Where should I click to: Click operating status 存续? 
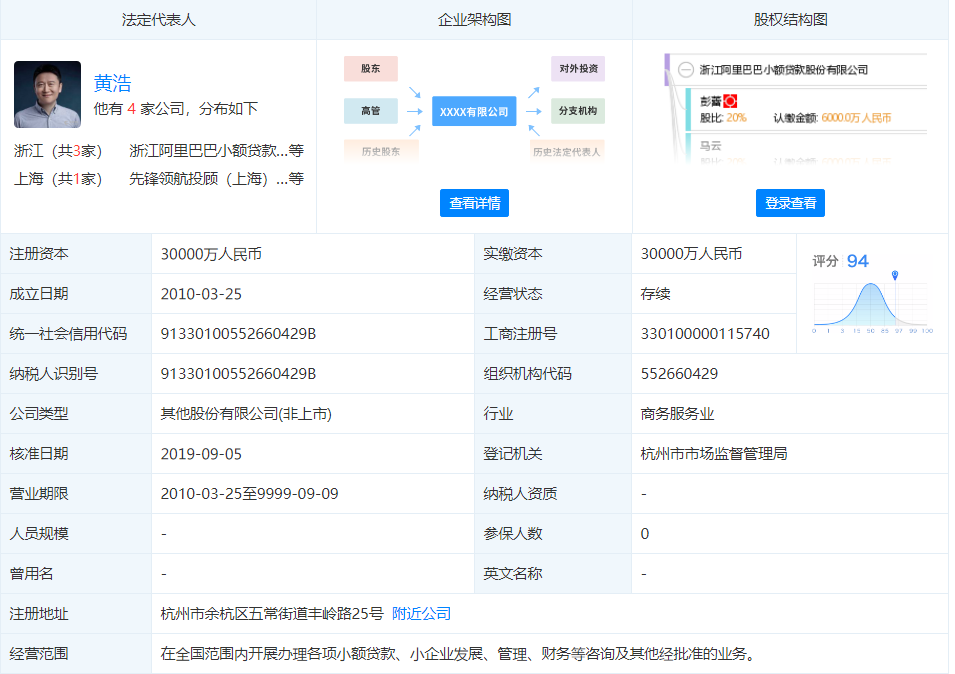pos(655,294)
